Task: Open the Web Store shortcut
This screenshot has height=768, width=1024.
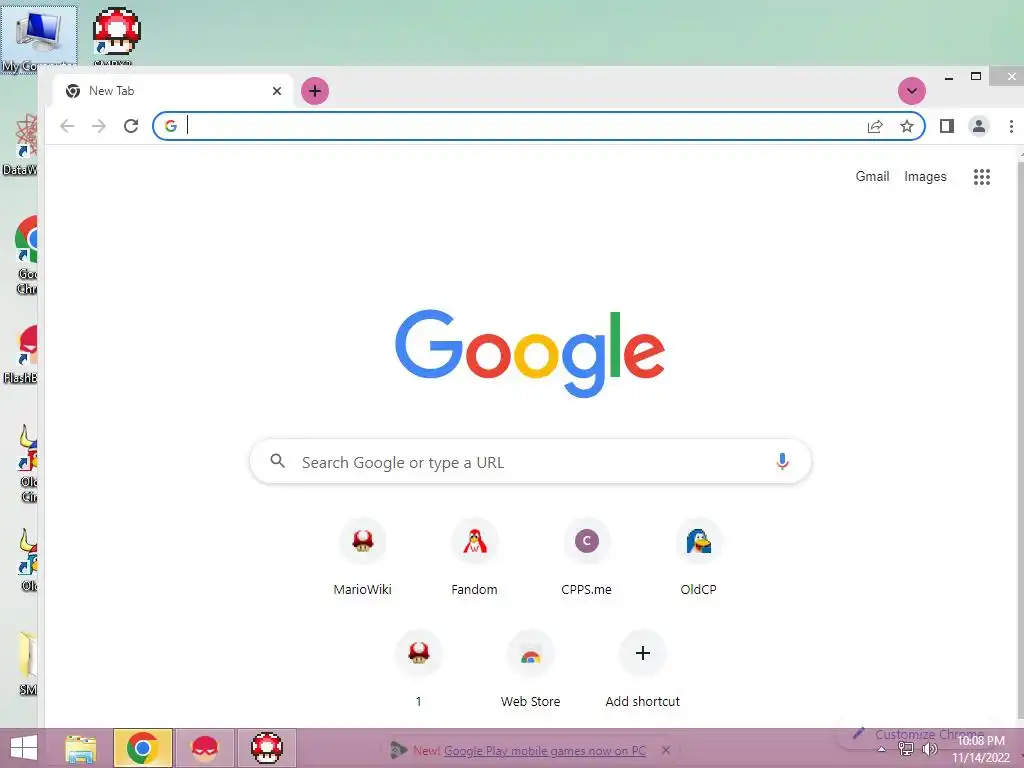Action: coord(530,669)
